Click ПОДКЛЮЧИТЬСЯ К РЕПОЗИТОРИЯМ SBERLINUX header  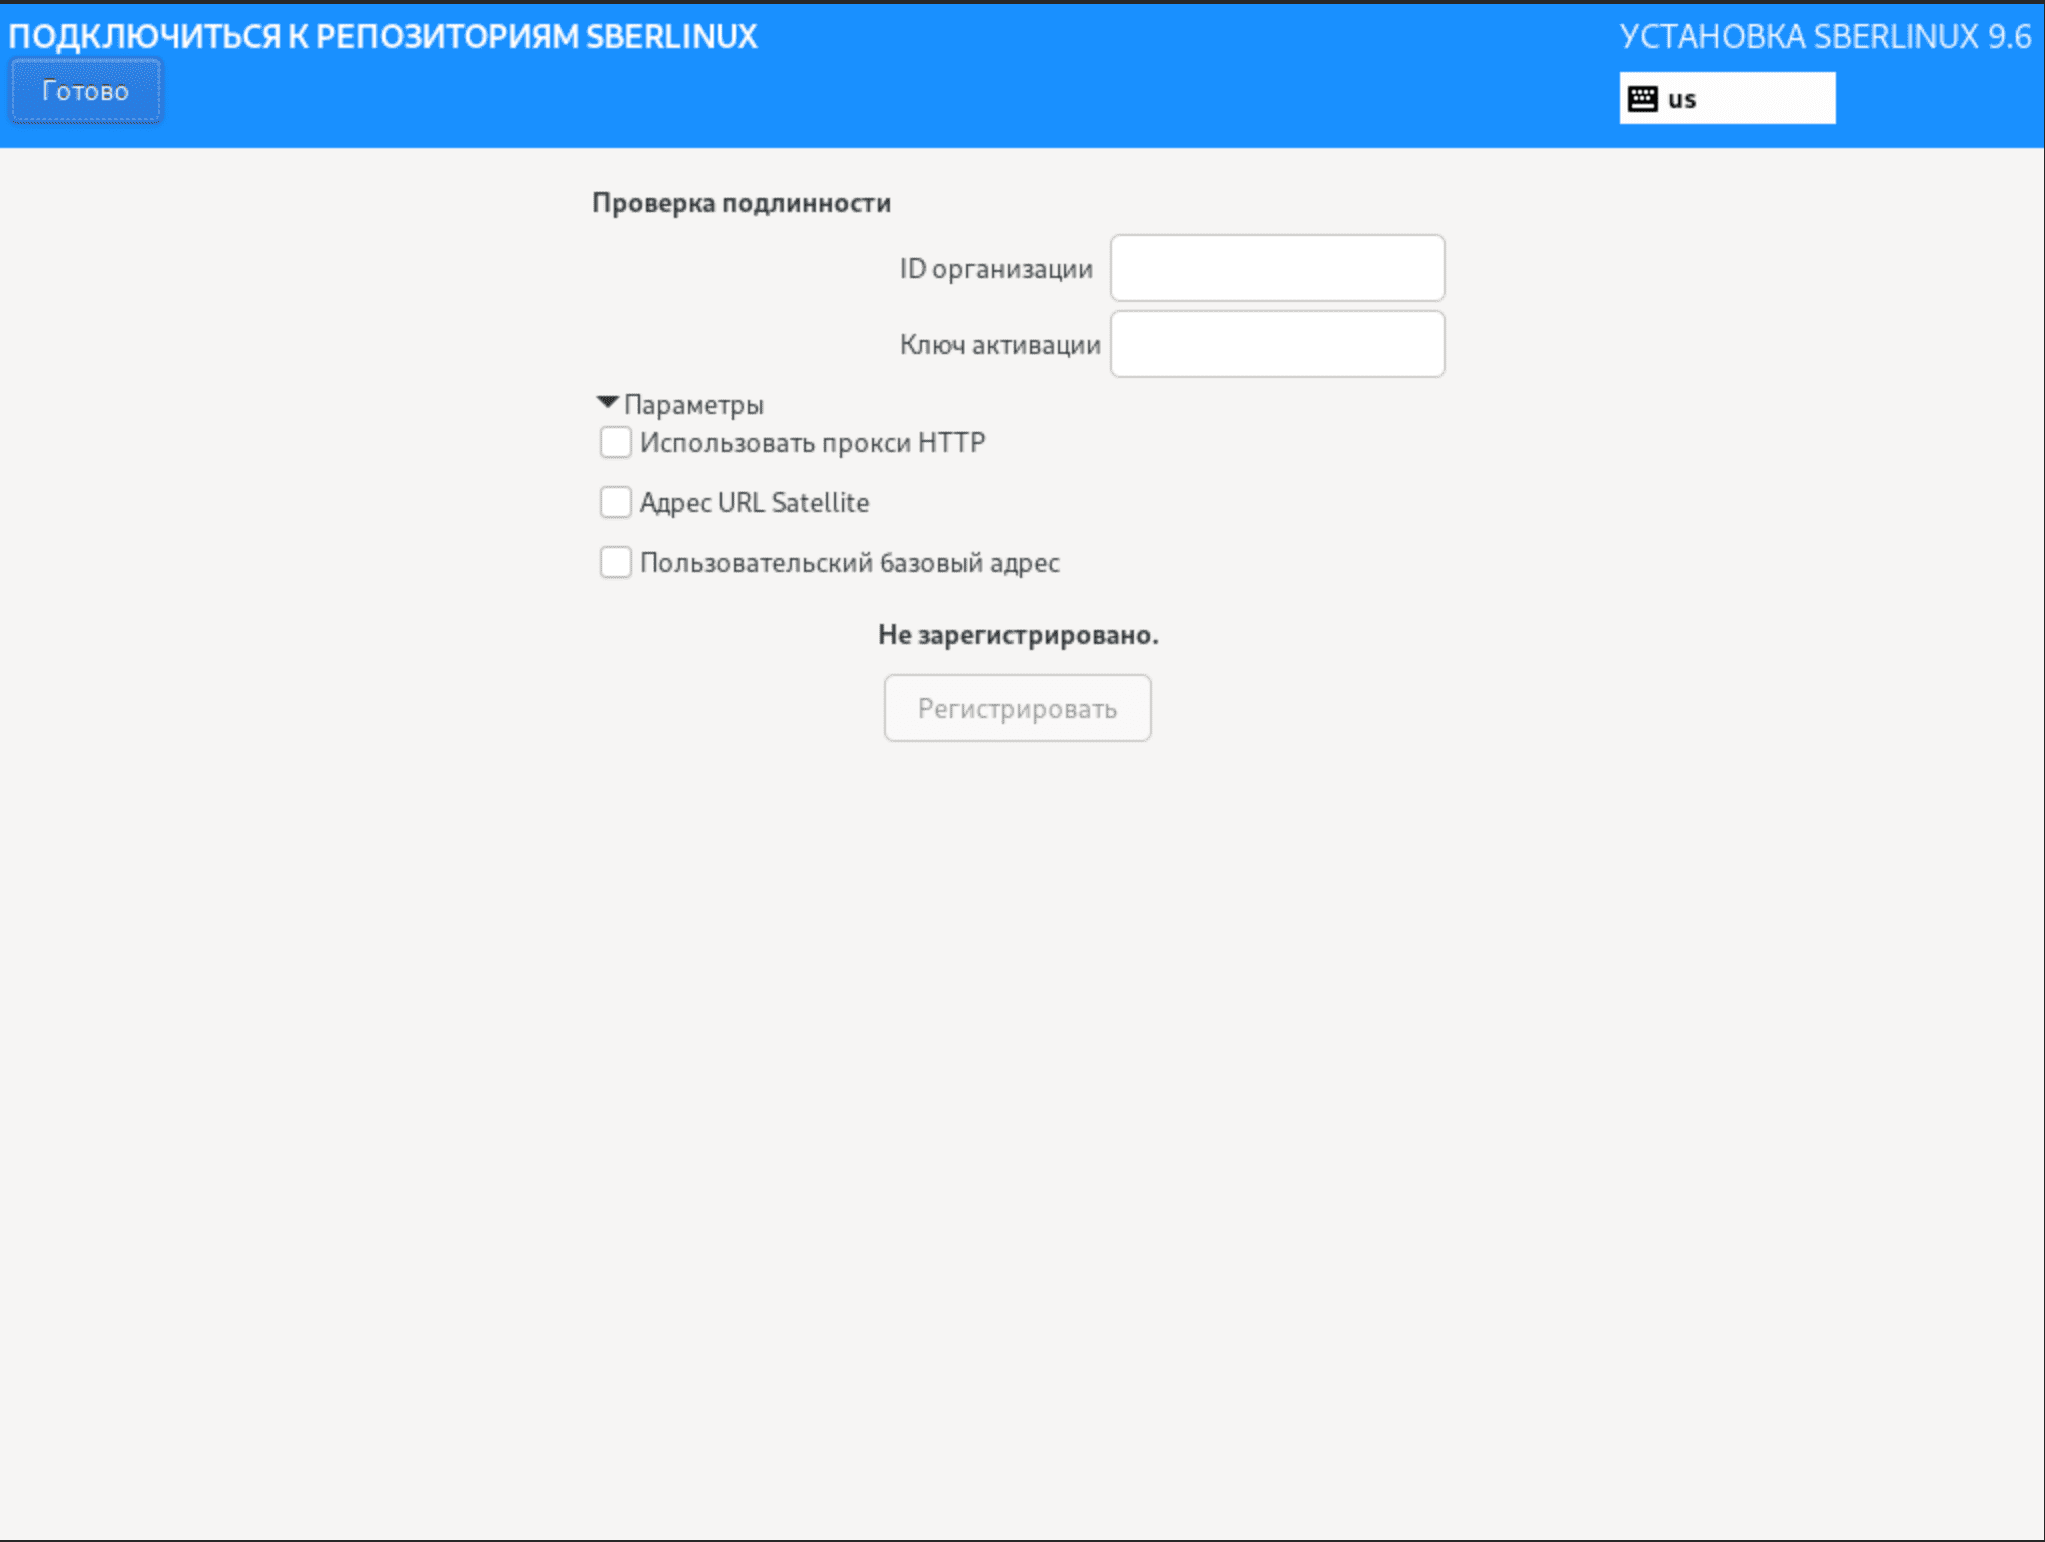(x=383, y=37)
